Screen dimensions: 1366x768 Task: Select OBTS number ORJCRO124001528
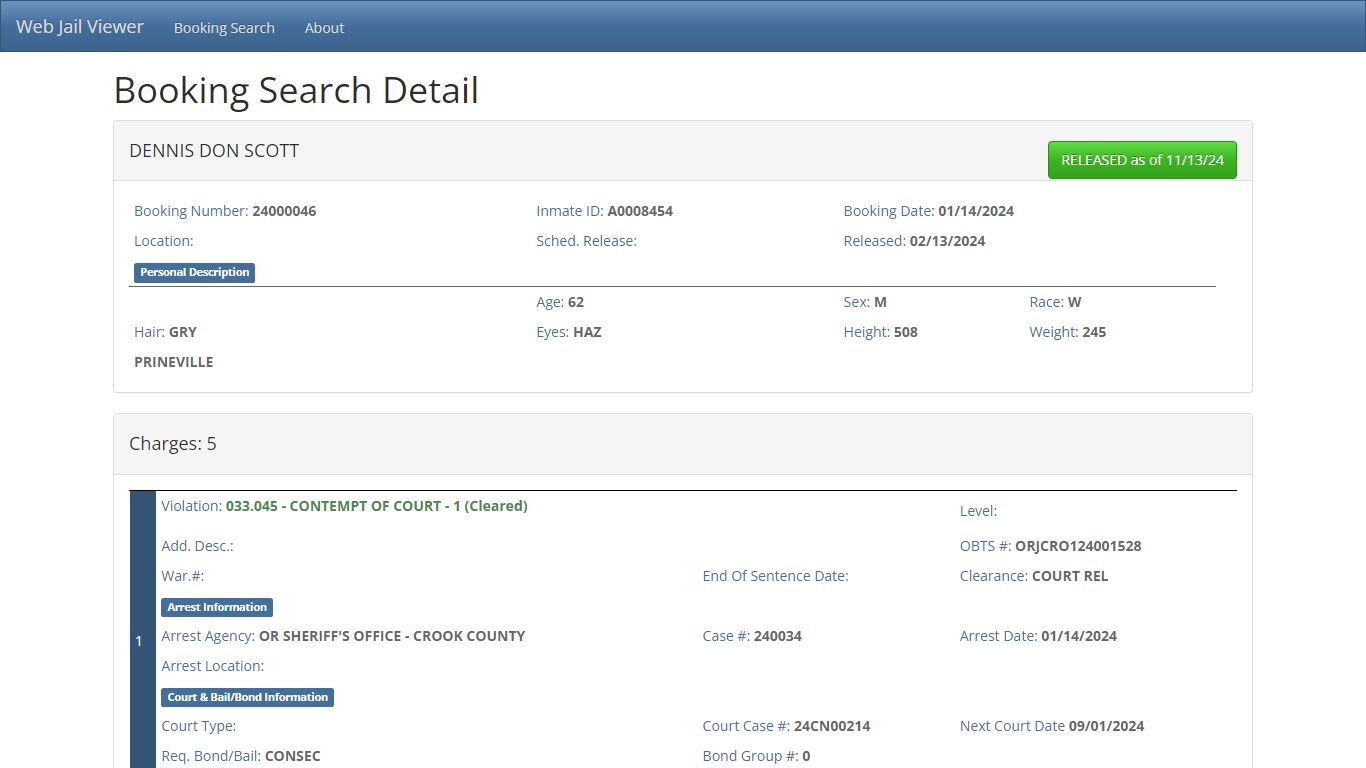1078,546
